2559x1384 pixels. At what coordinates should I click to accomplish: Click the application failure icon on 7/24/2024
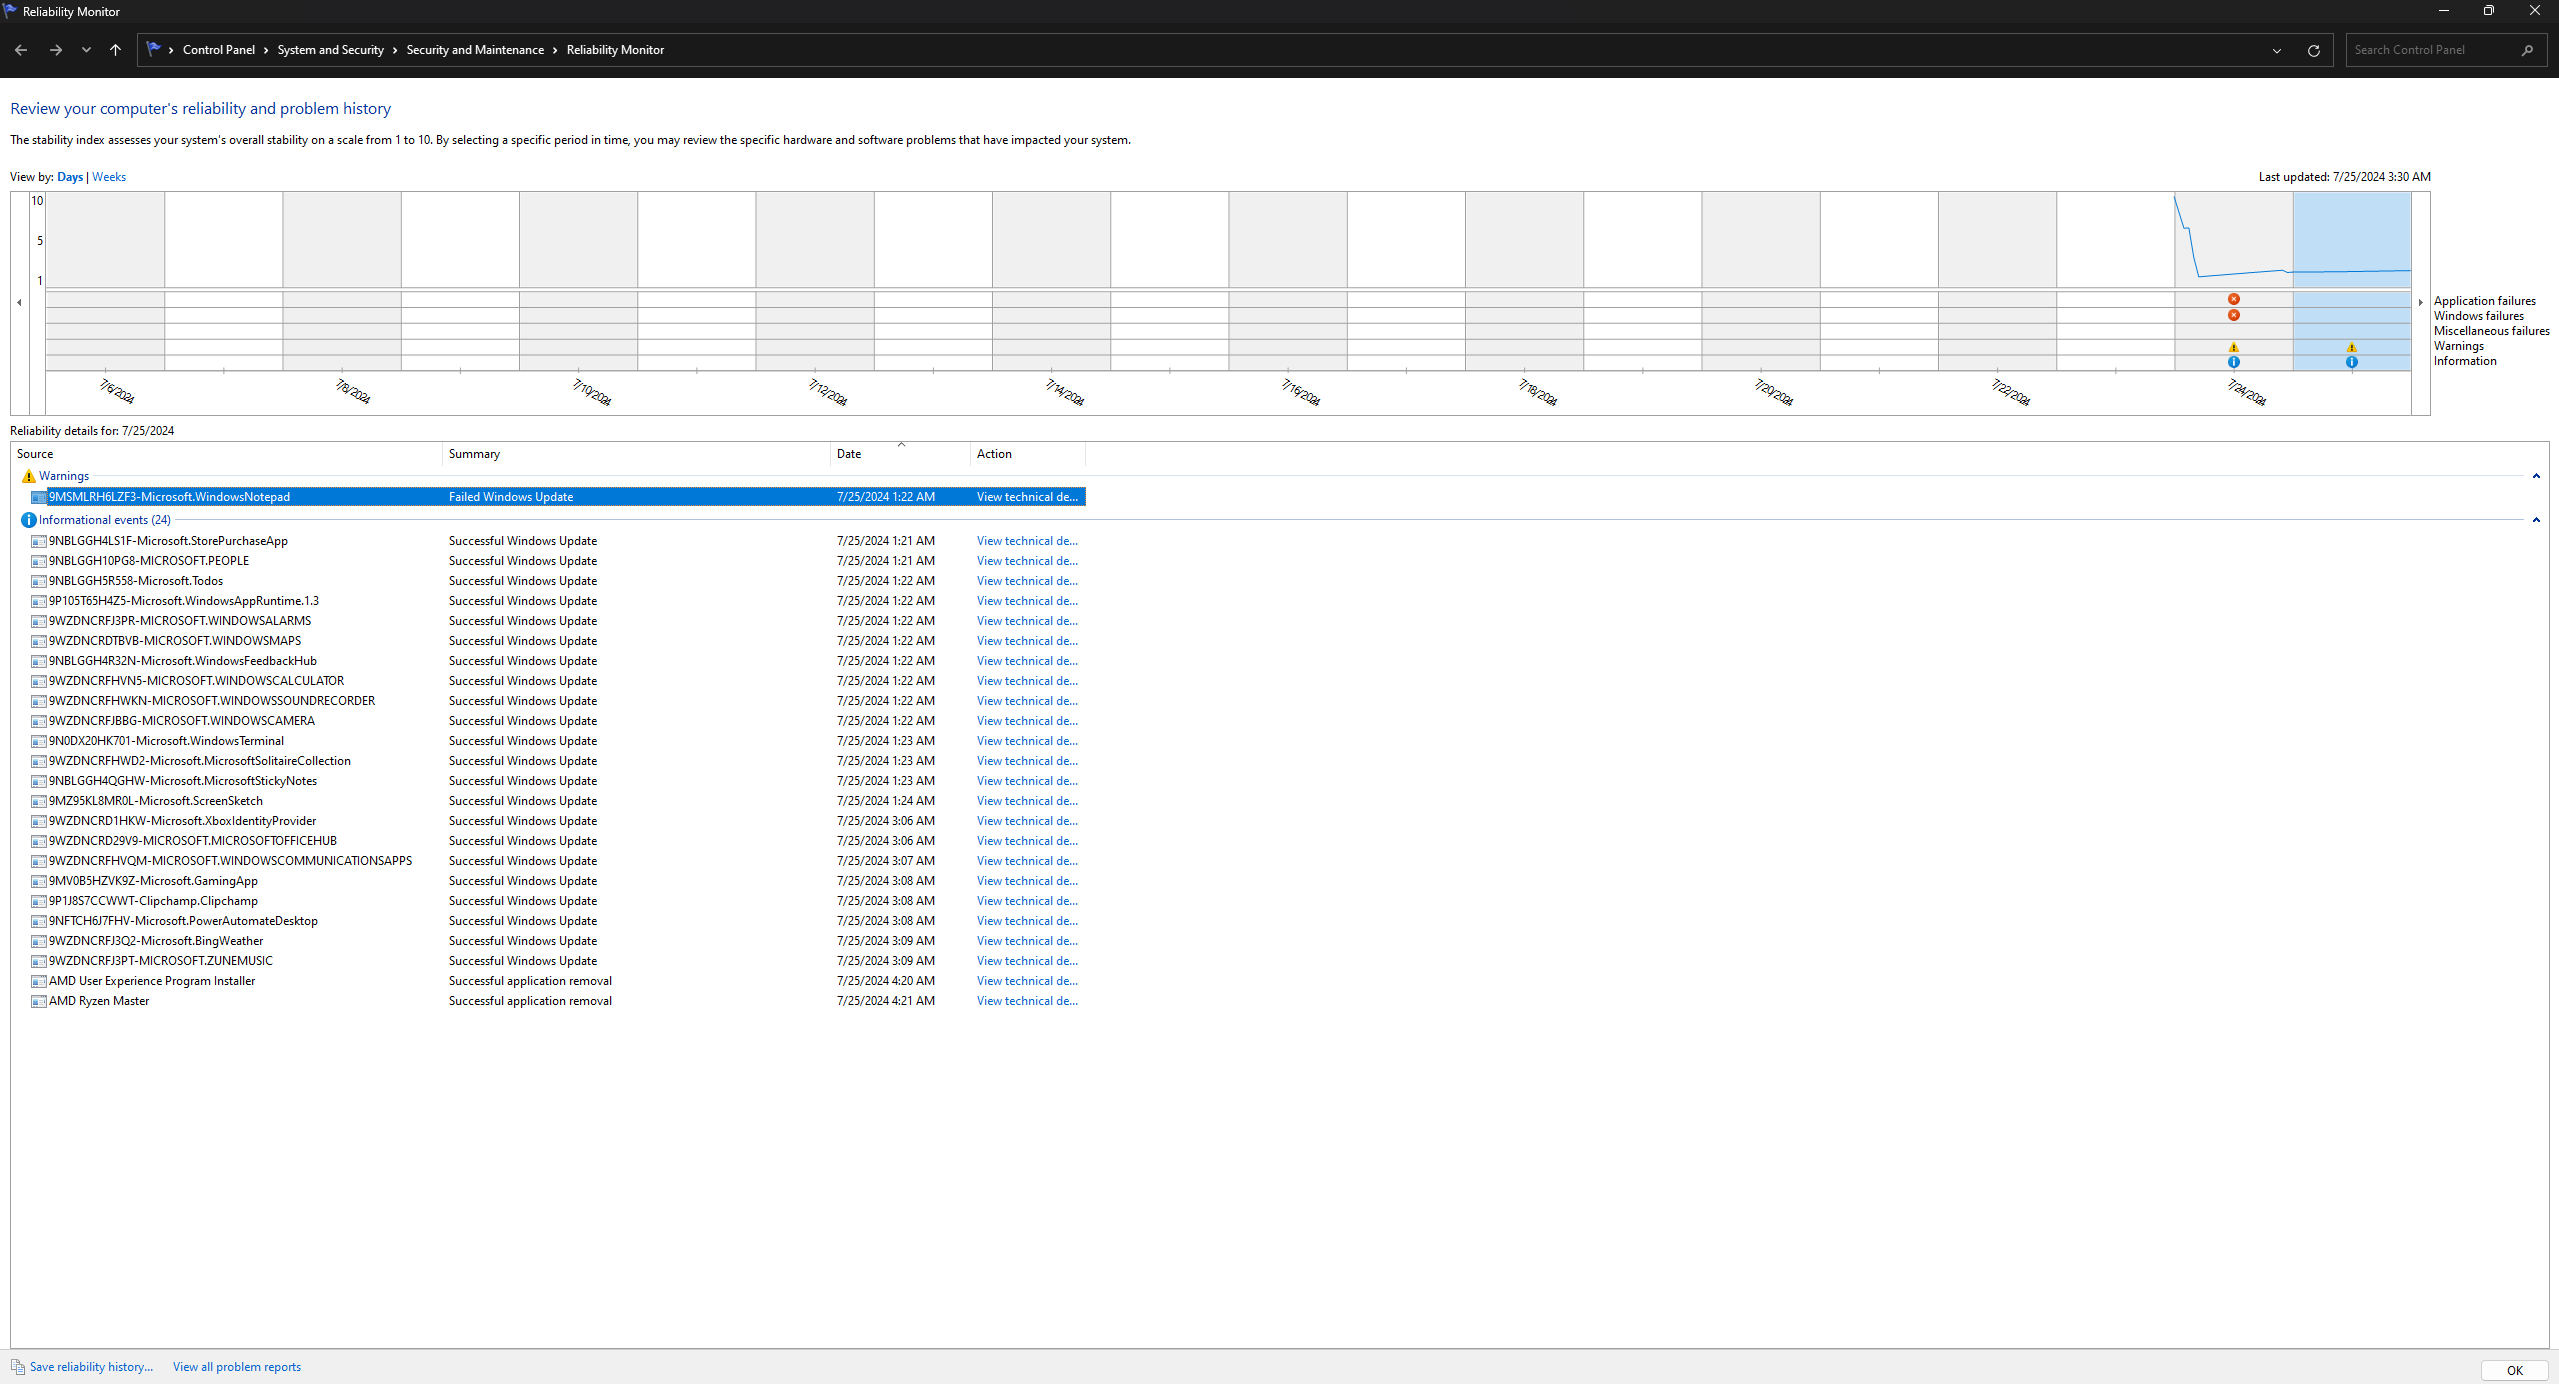click(x=2233, y=299)
